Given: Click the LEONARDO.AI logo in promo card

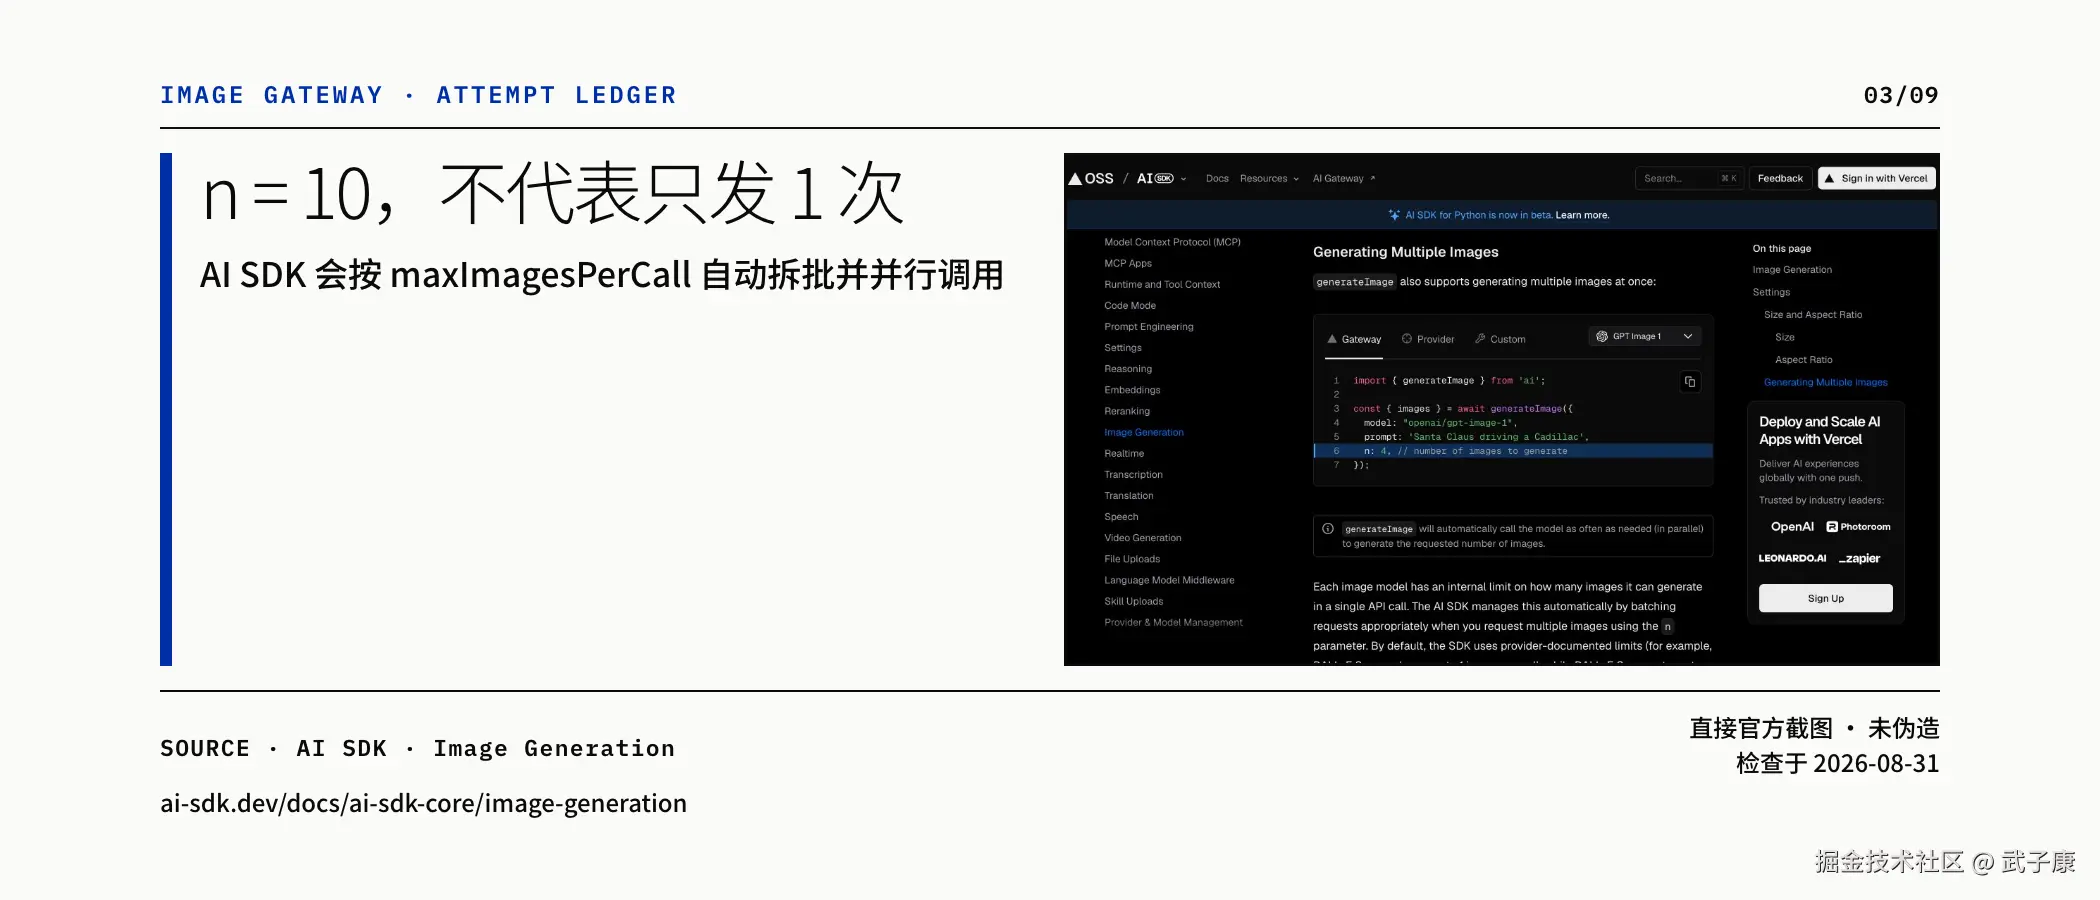Looking at the screenshot, I should pos(1792,558).
